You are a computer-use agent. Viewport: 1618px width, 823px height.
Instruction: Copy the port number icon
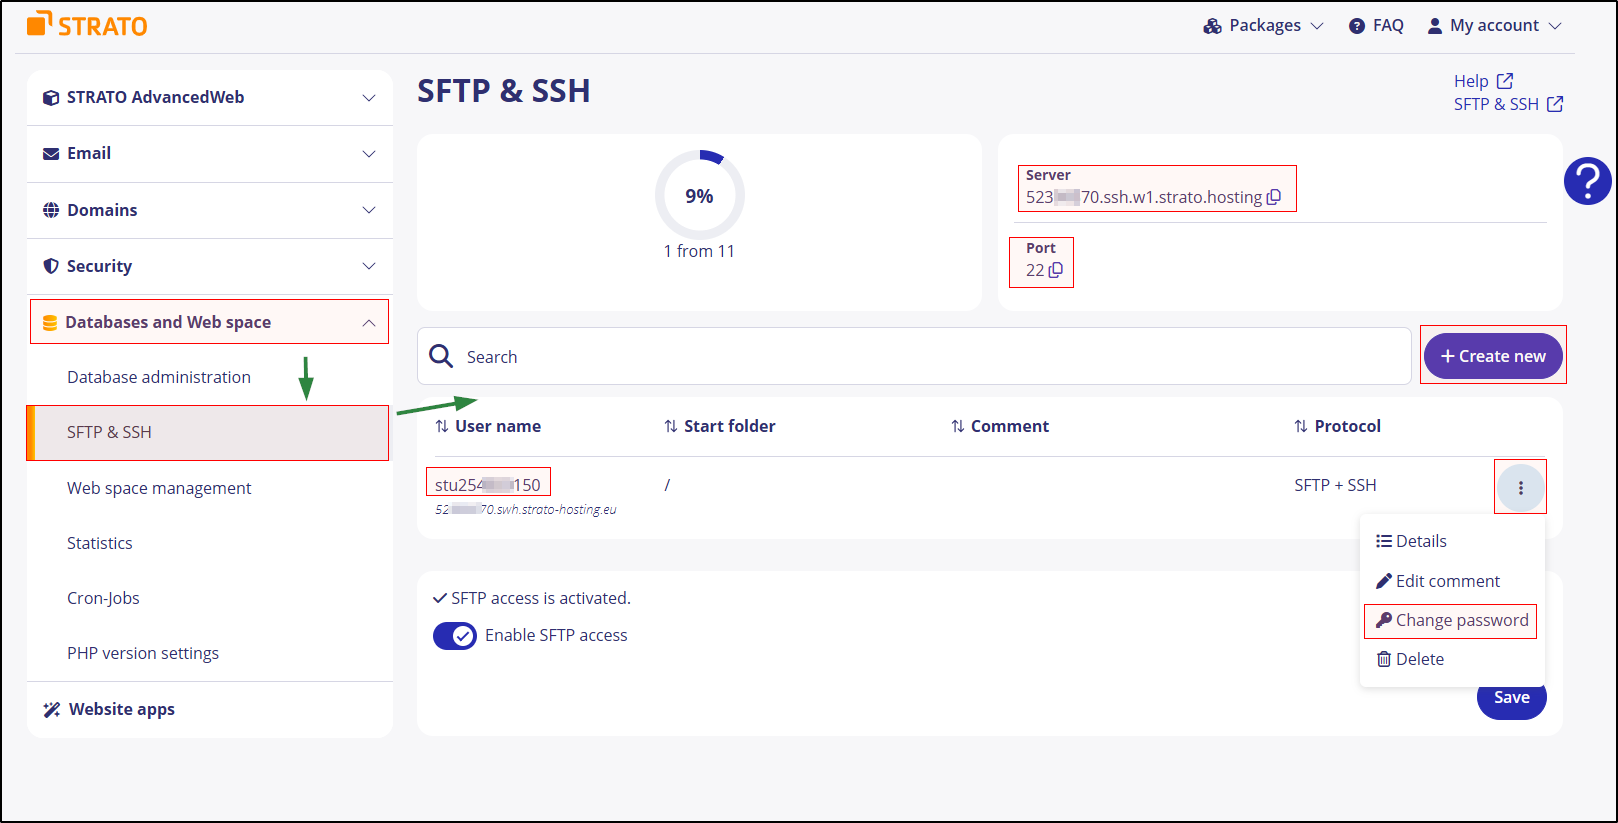click(x=1056, y=270)
